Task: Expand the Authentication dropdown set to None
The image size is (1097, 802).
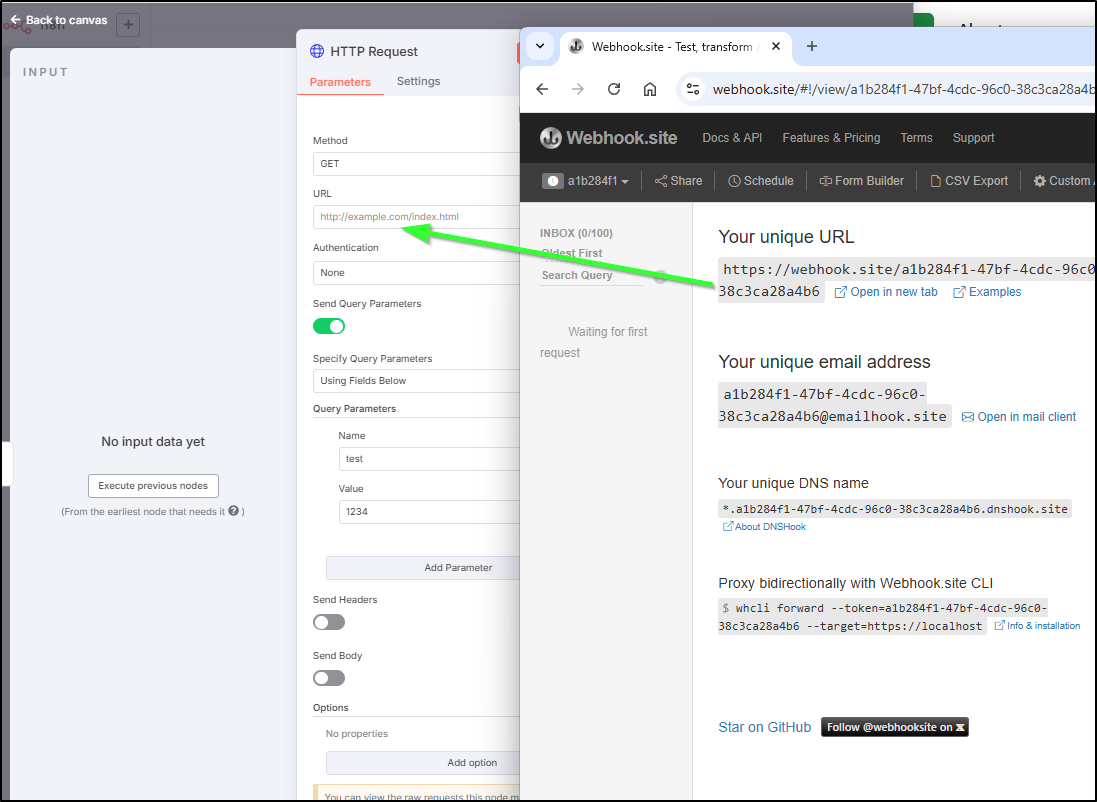Action: coord(416,273)
